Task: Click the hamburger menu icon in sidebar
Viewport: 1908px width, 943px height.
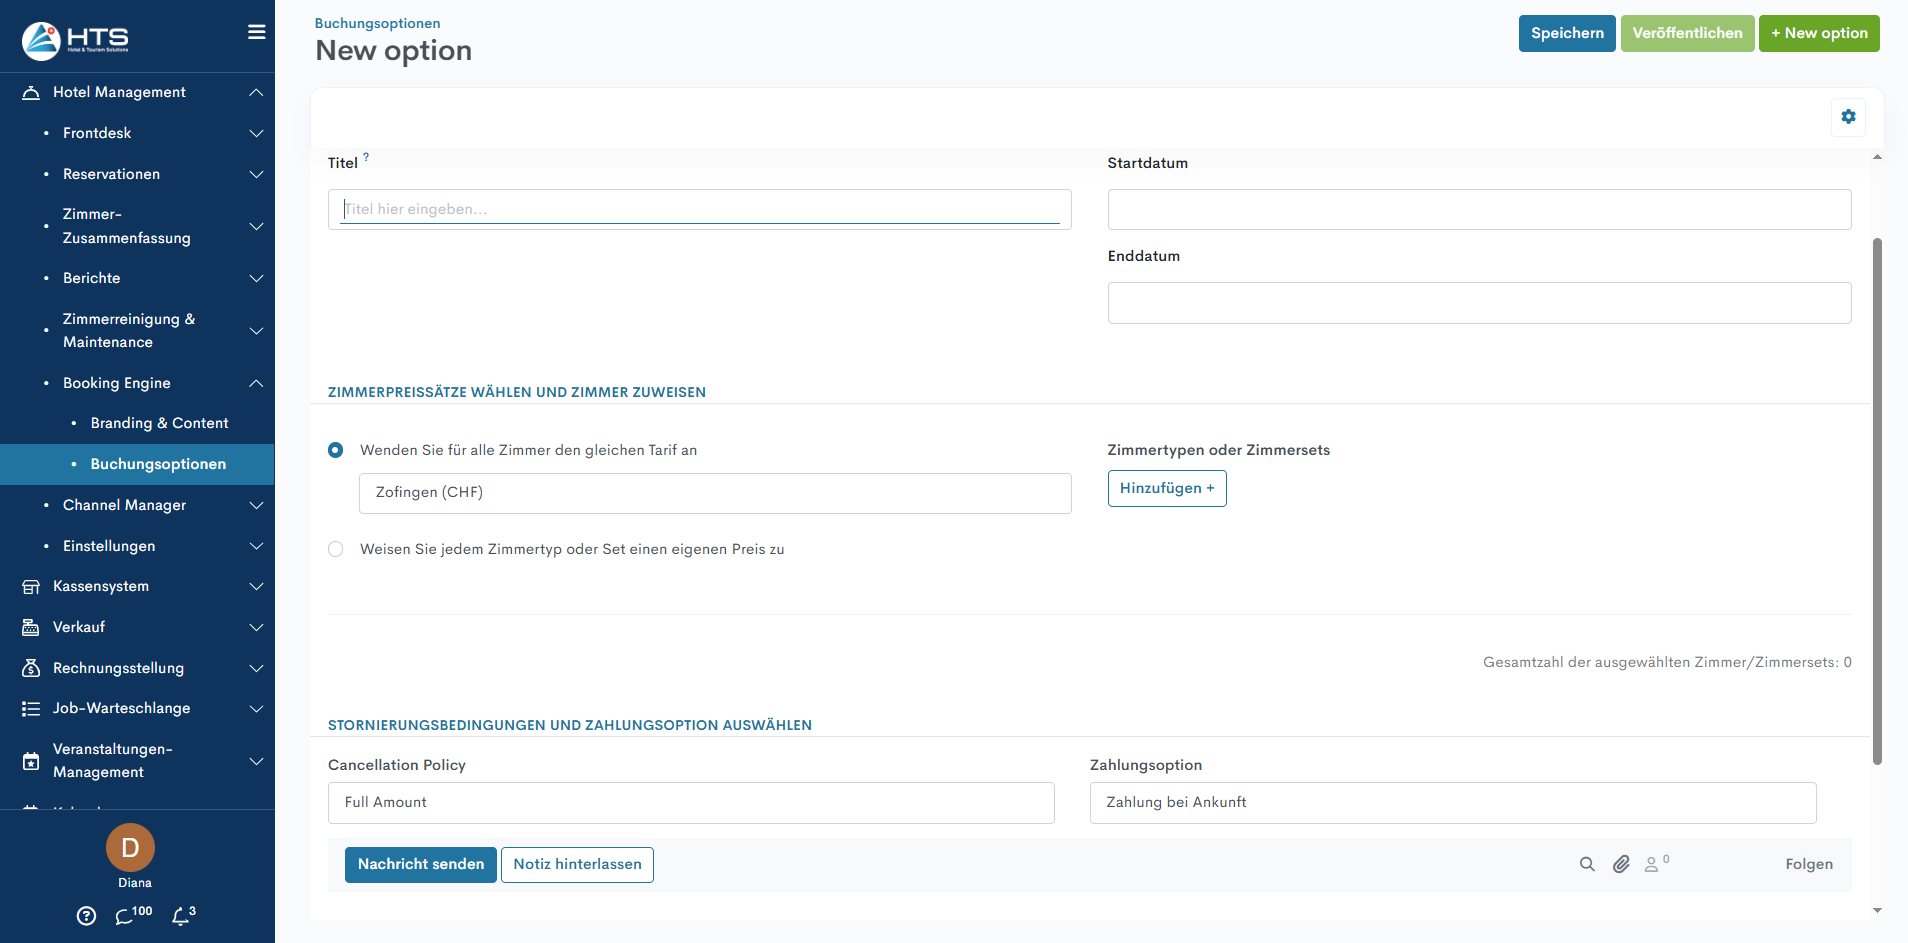Action: [257, 32]
